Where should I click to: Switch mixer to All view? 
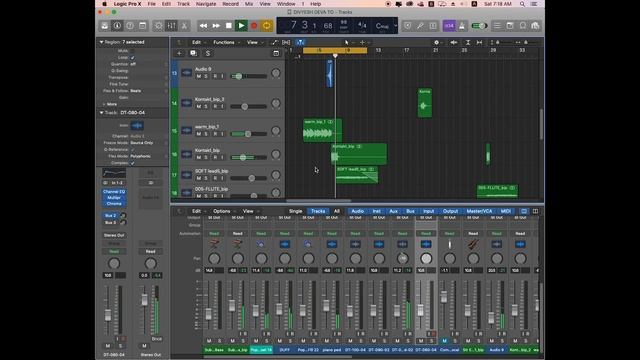click(x=337, y=211)
